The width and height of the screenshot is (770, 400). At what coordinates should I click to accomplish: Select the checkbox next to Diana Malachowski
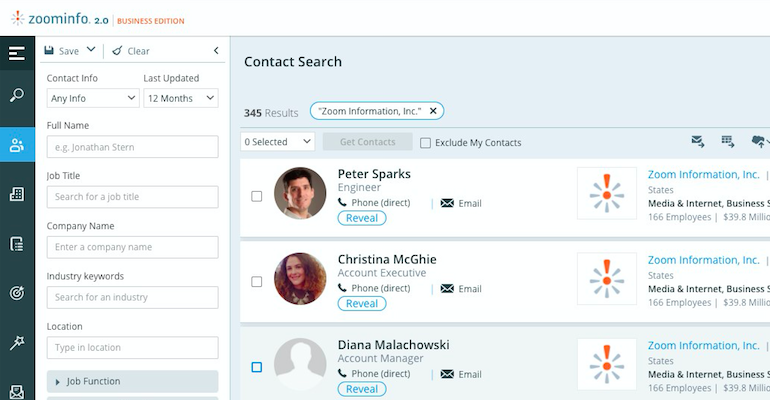[x=257, y=367]
